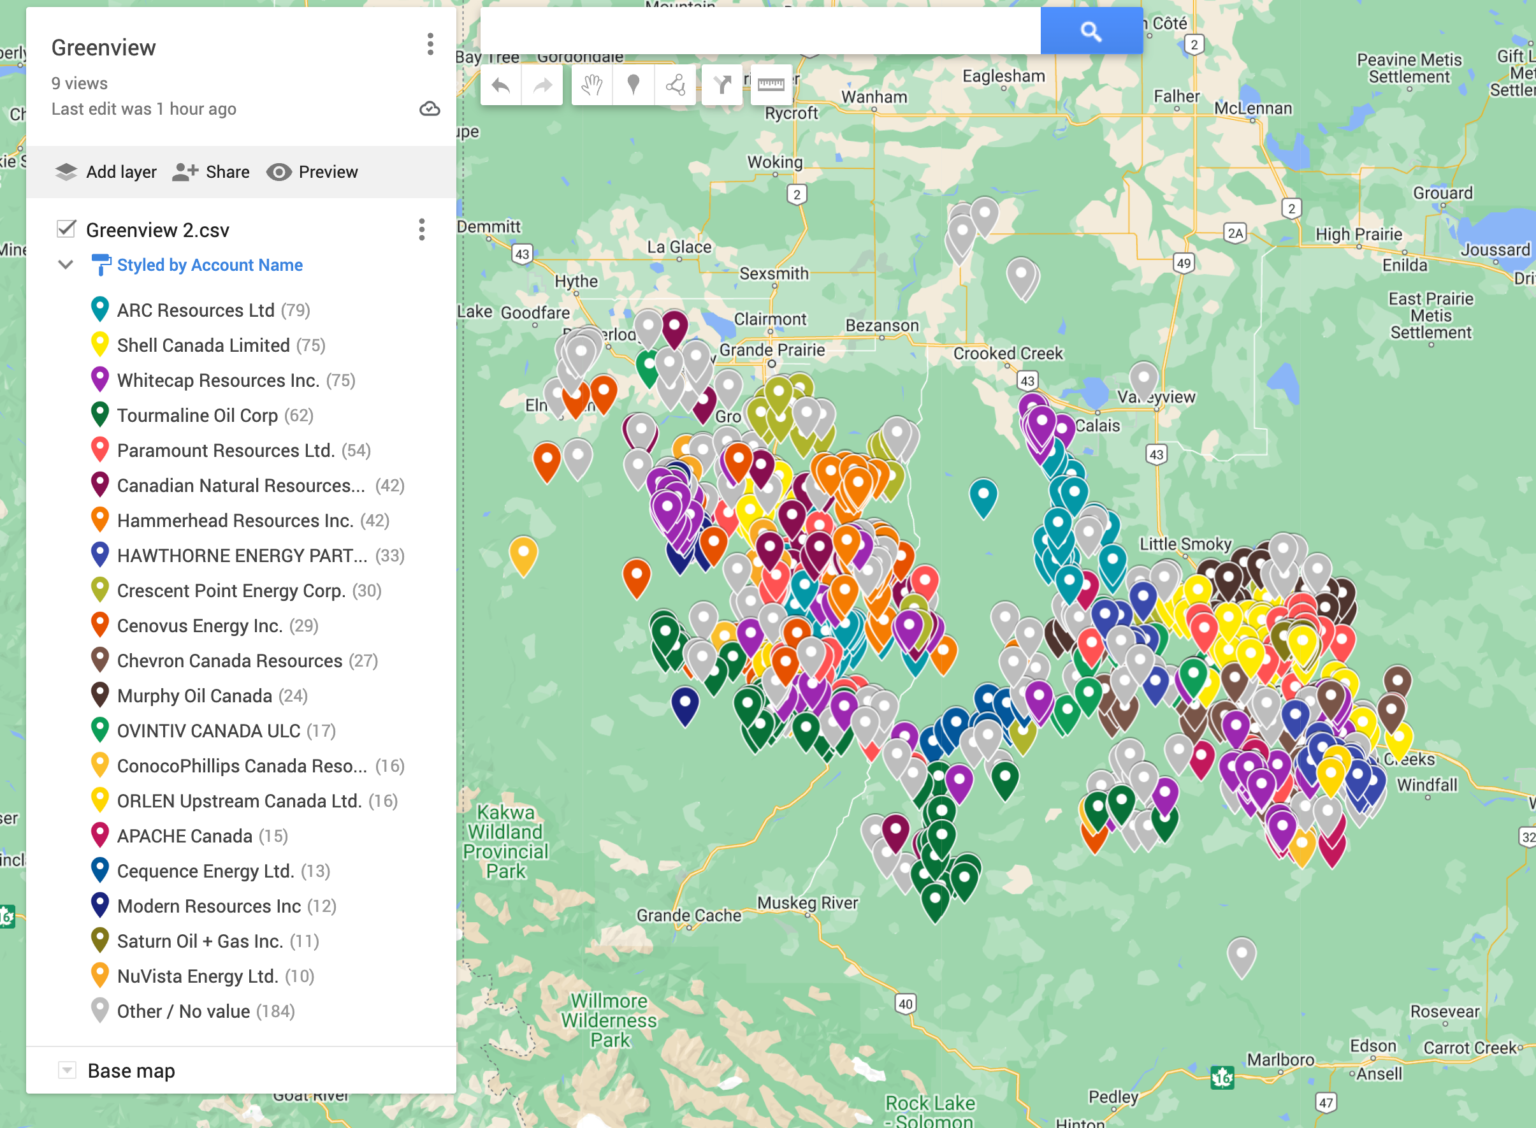1536x1128 pixels.
Task: Open the Greenview 2.csv layer options menu
Action: (x=421, y=230)
